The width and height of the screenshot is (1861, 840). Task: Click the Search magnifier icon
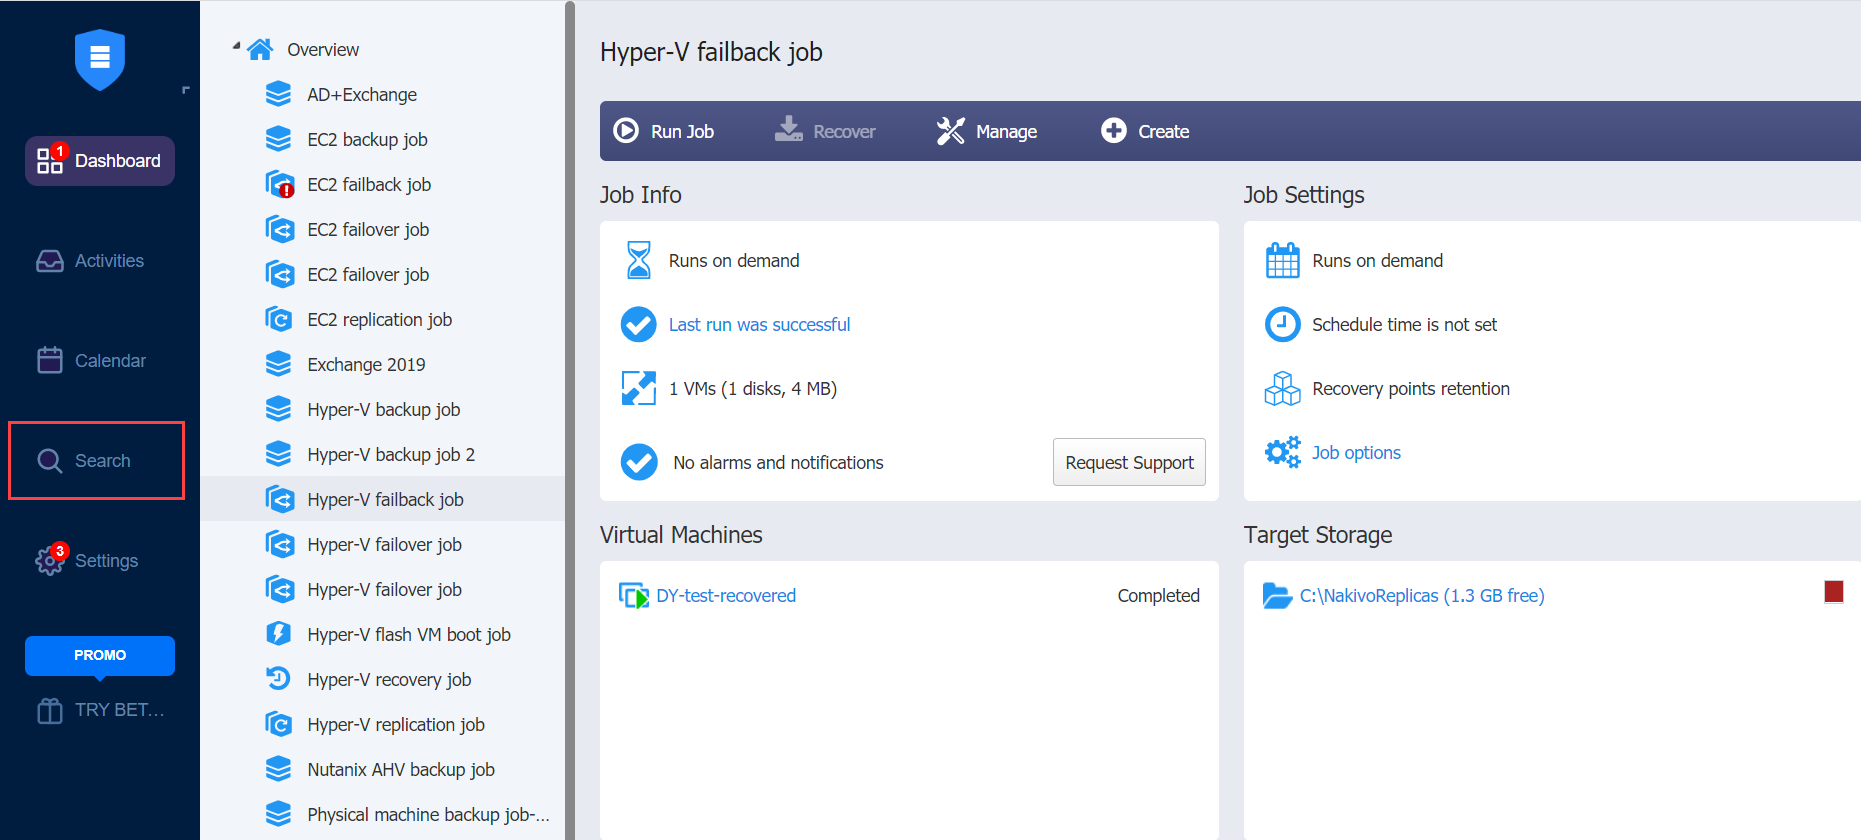pos(50,461)
